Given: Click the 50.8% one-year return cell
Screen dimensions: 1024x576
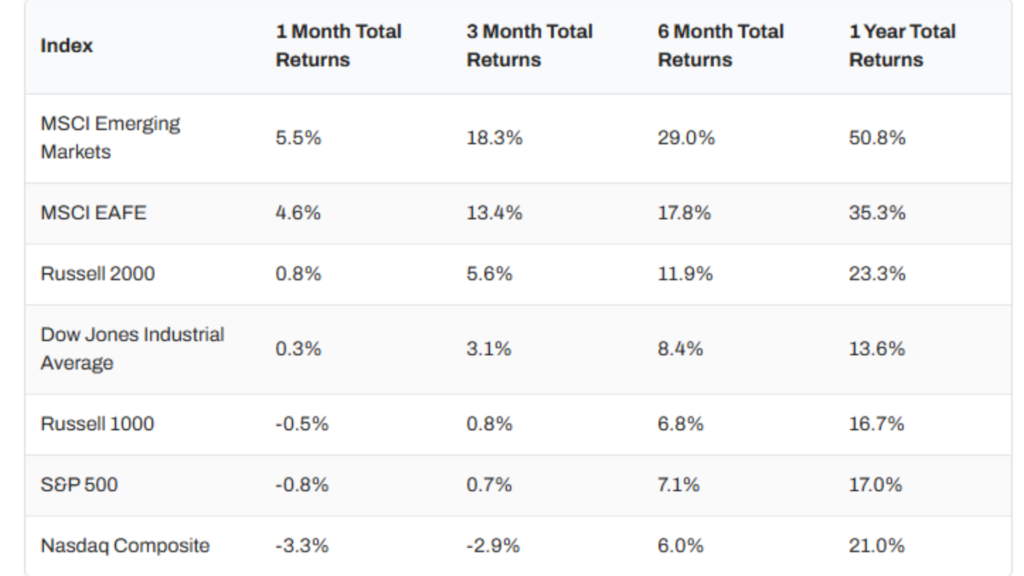Looking at the screenshot, I should coord(877,138).
